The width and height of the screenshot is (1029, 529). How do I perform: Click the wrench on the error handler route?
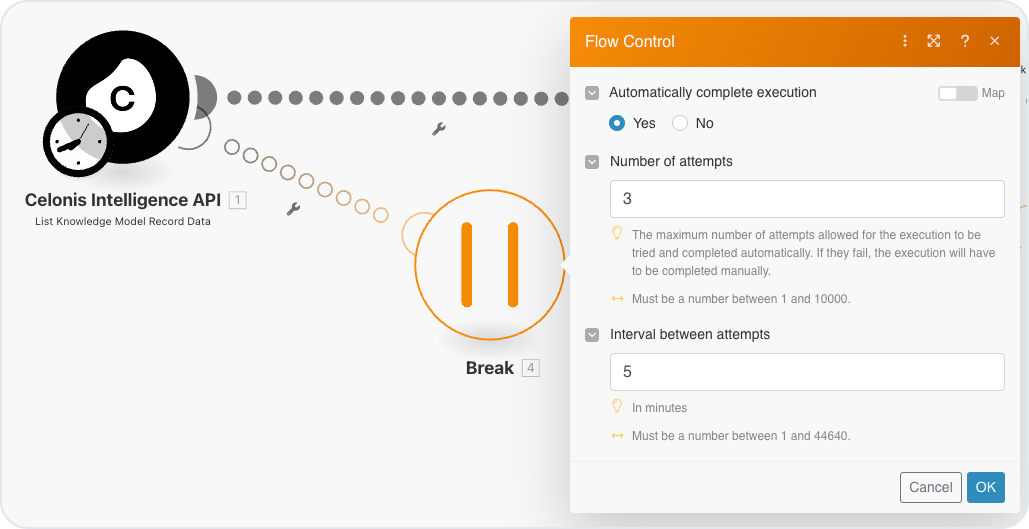click(x=293, y=209)
